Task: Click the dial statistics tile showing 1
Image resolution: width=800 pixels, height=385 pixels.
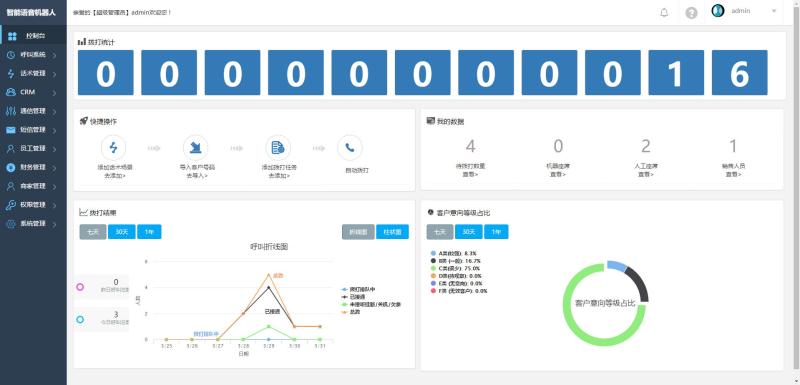Action: 676,72
